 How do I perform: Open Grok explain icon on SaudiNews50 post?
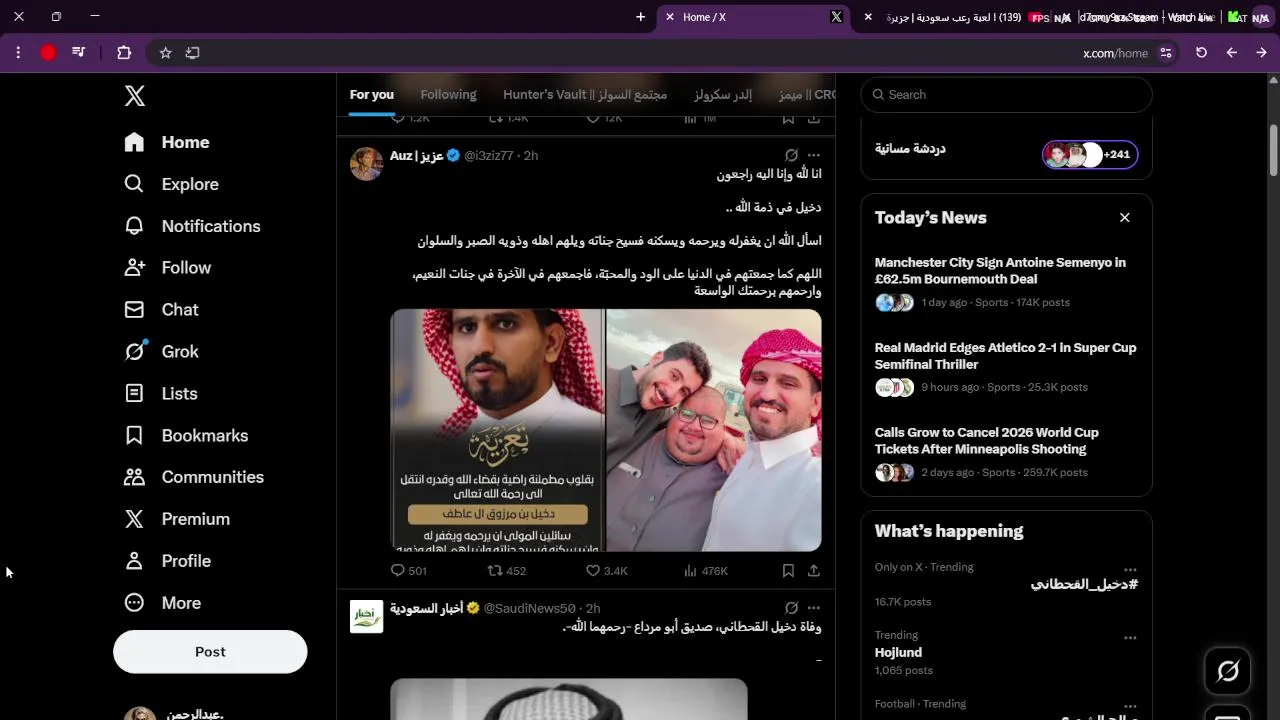[791, 608]
